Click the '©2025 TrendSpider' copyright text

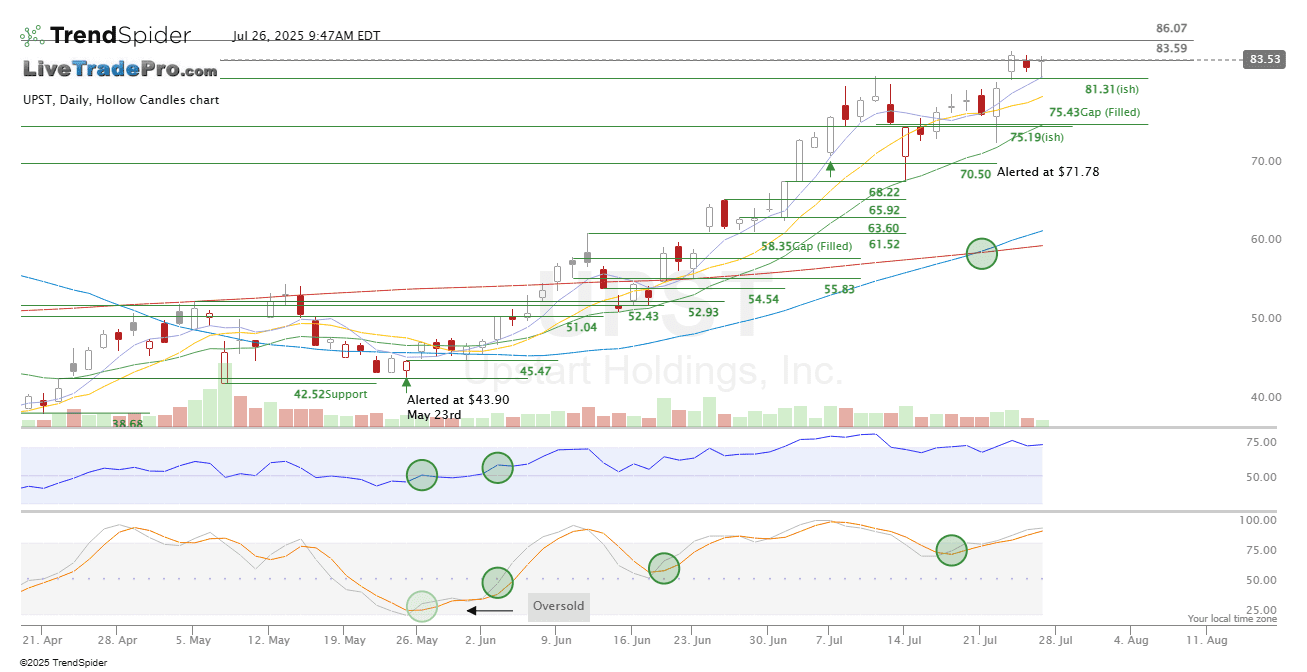64,662
